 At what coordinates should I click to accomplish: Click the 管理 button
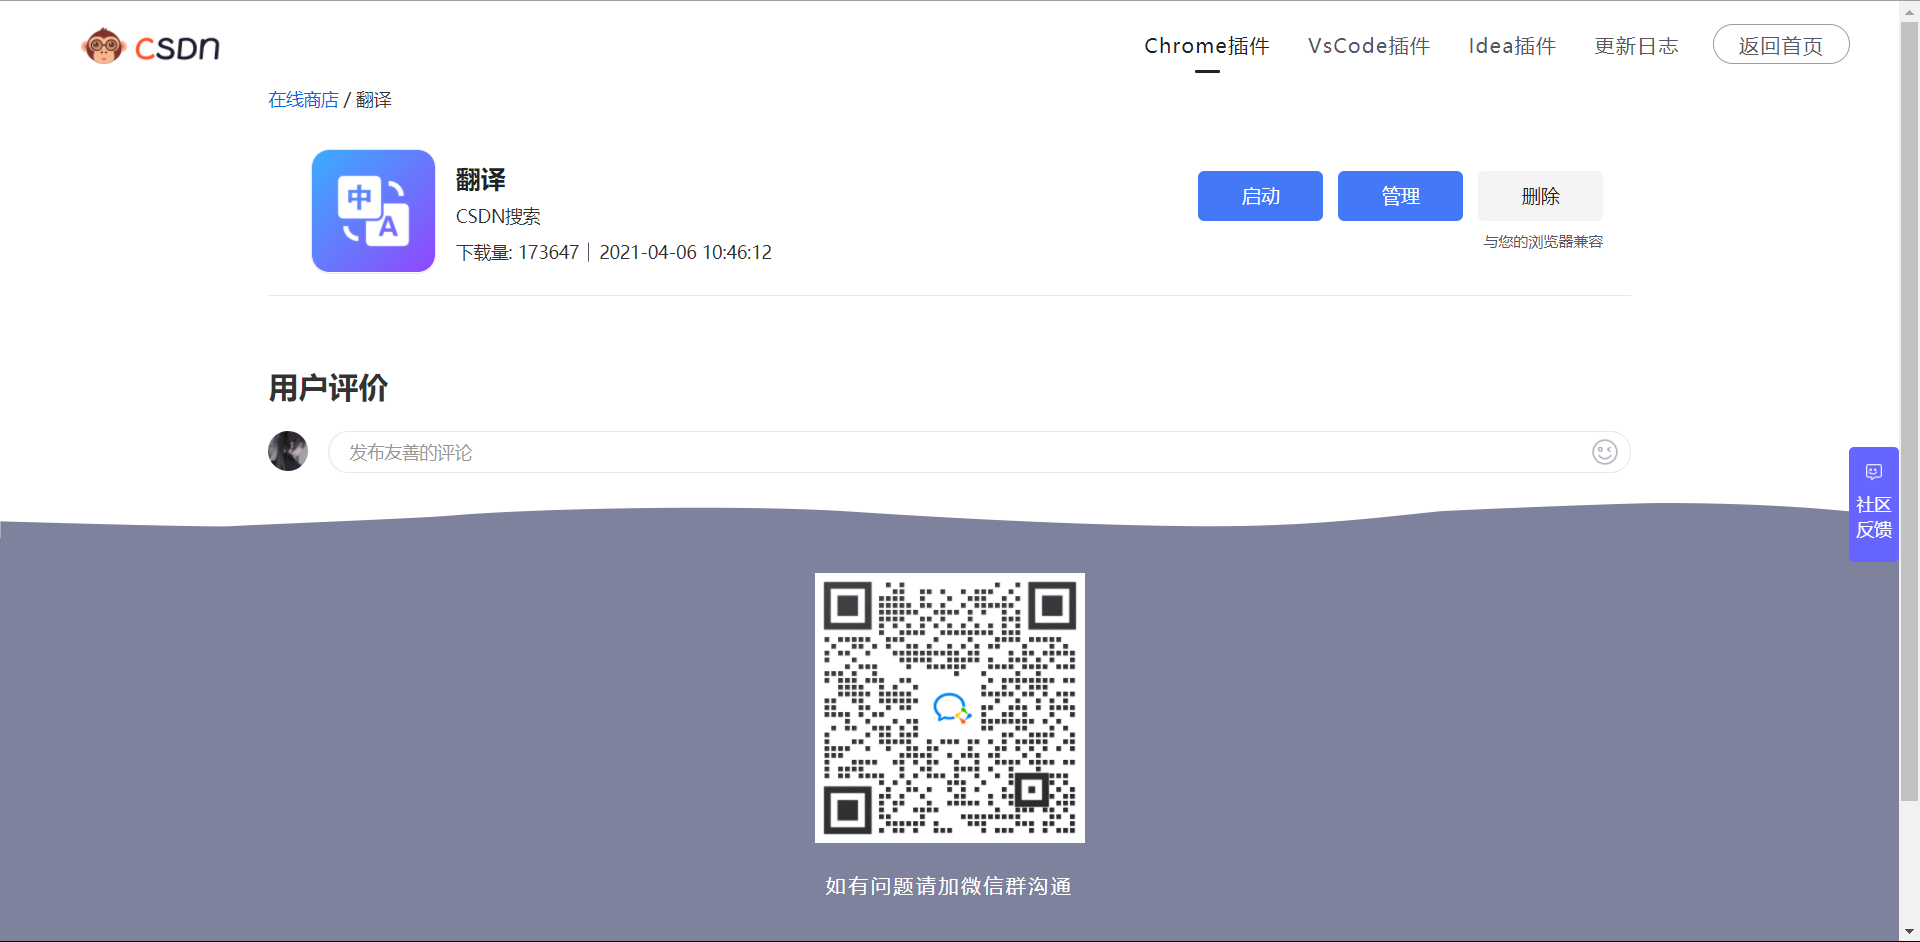click(x=1399, y=196)
